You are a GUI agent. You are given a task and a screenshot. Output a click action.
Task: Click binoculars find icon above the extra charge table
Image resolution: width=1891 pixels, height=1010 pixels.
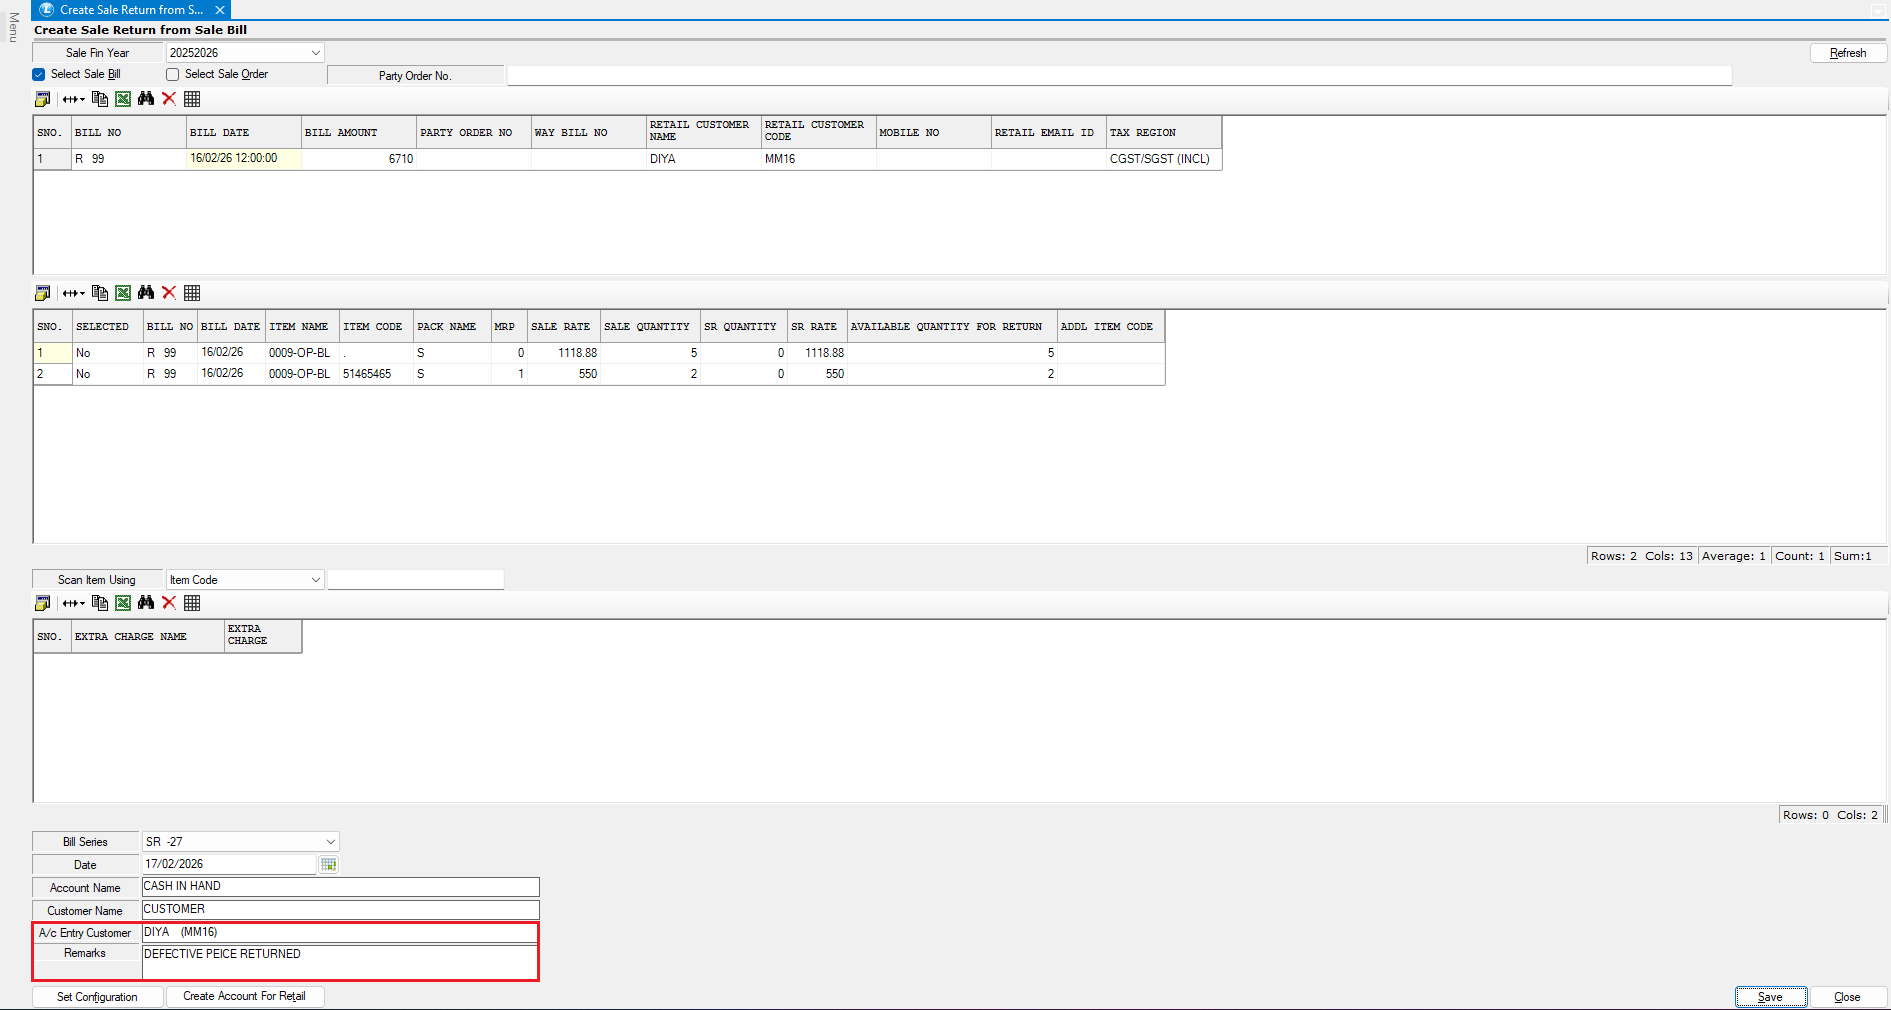click(x=146, y=603)
